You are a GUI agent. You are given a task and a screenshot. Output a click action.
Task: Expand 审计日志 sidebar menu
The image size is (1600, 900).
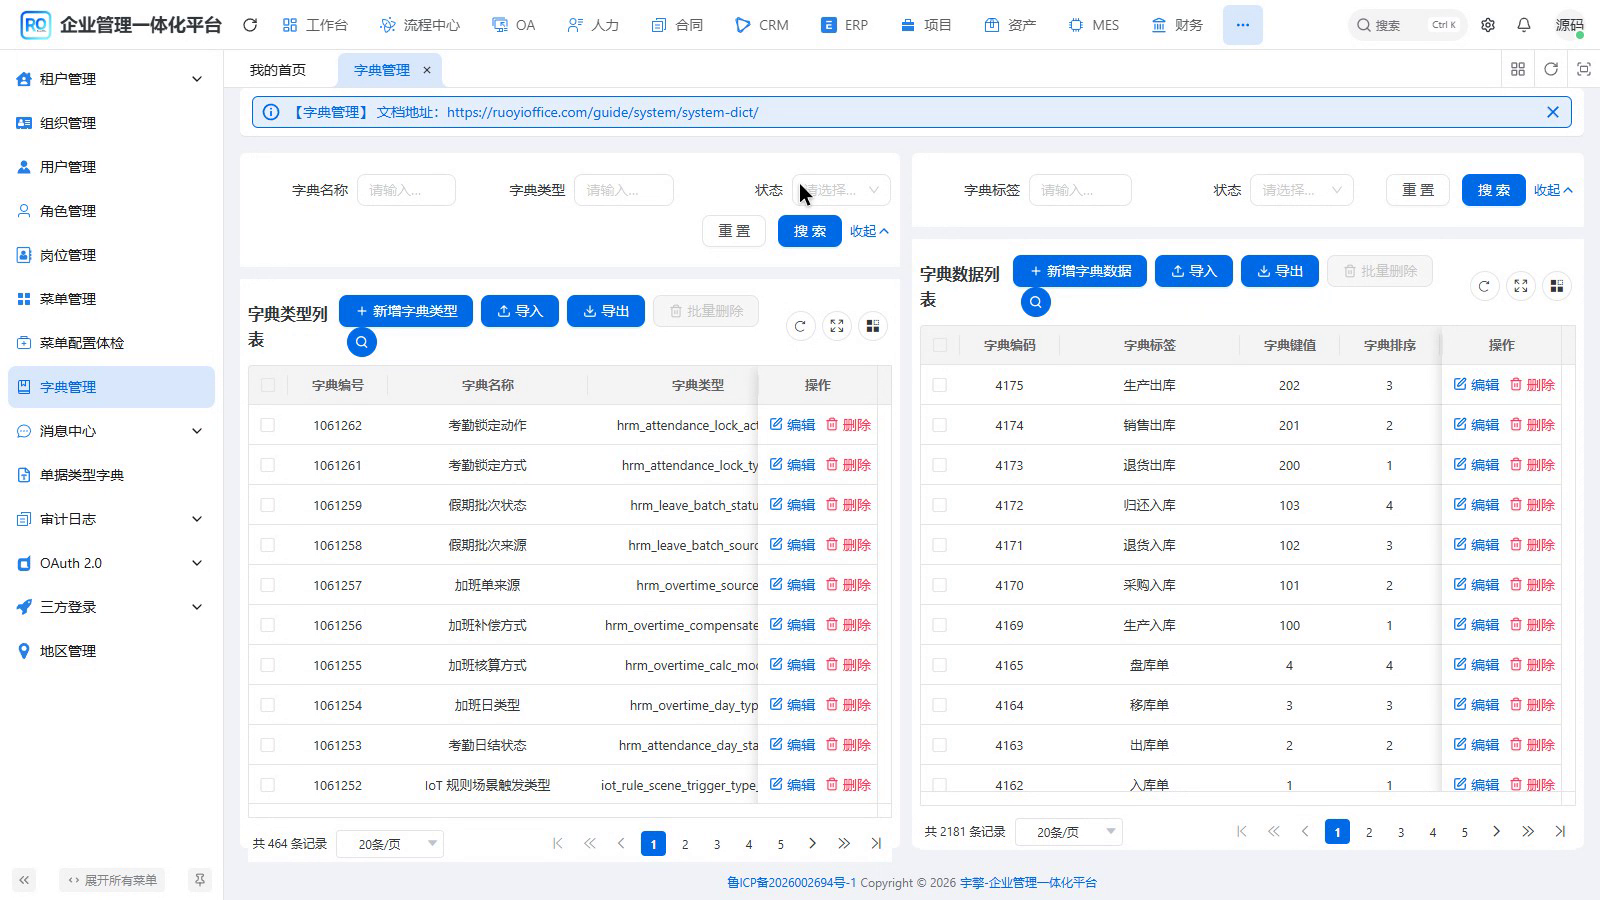(x=111, y=519)
